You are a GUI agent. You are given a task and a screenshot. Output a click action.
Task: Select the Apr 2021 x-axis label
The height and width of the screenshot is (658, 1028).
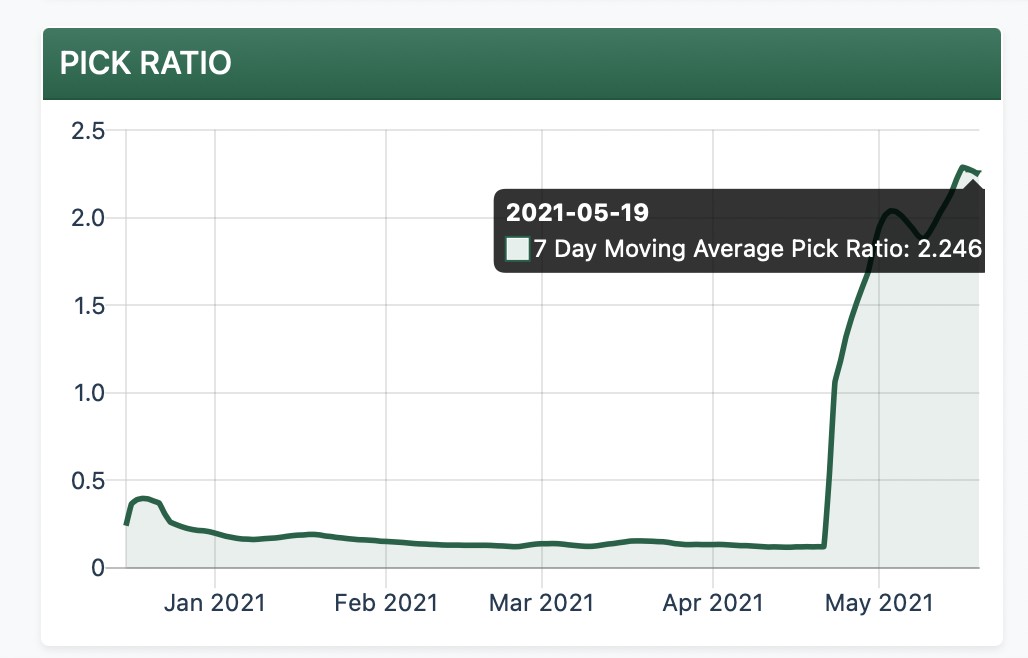pos(713,603)
